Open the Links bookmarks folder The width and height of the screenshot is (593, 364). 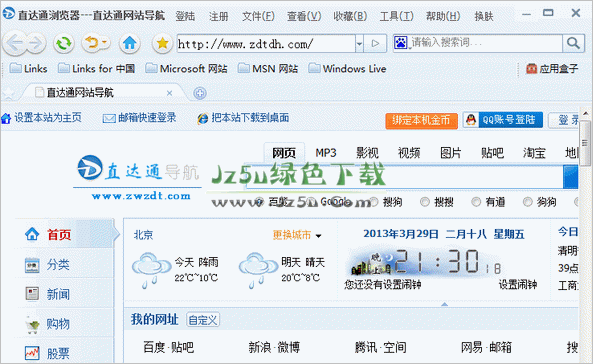click(x=28, y=68)
